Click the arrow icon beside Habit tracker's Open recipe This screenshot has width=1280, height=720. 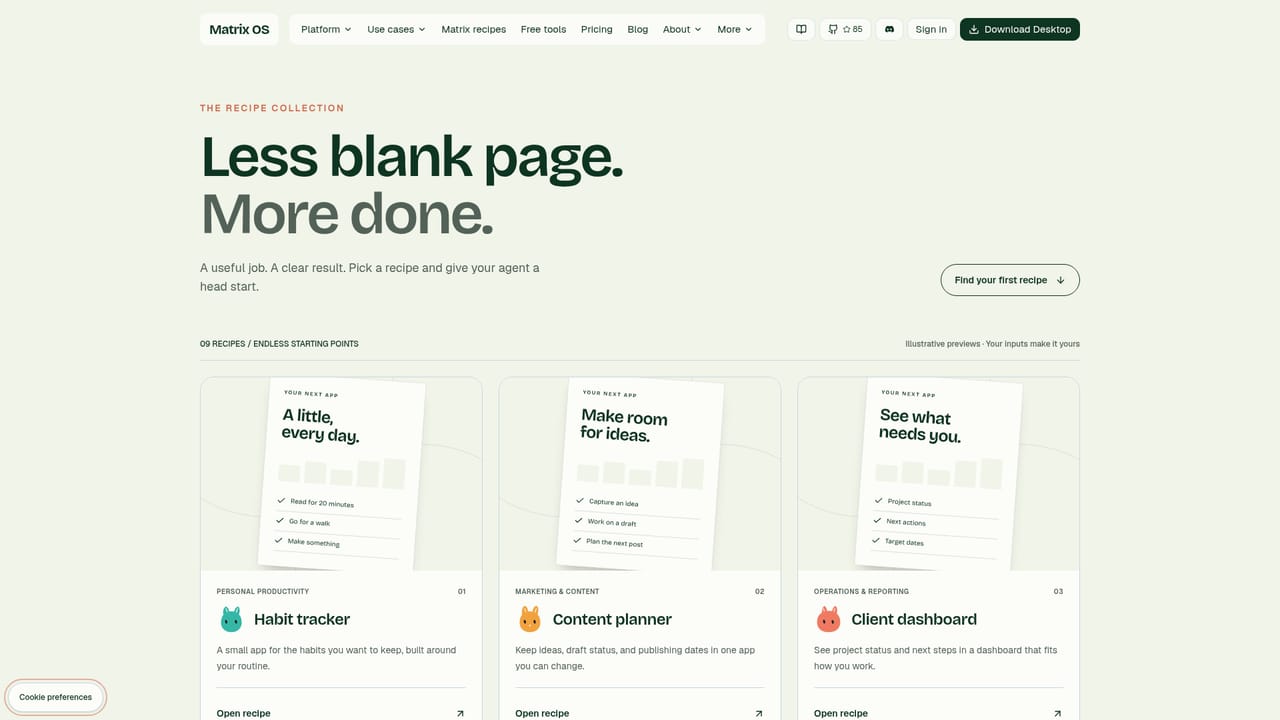tap(460, 713)
